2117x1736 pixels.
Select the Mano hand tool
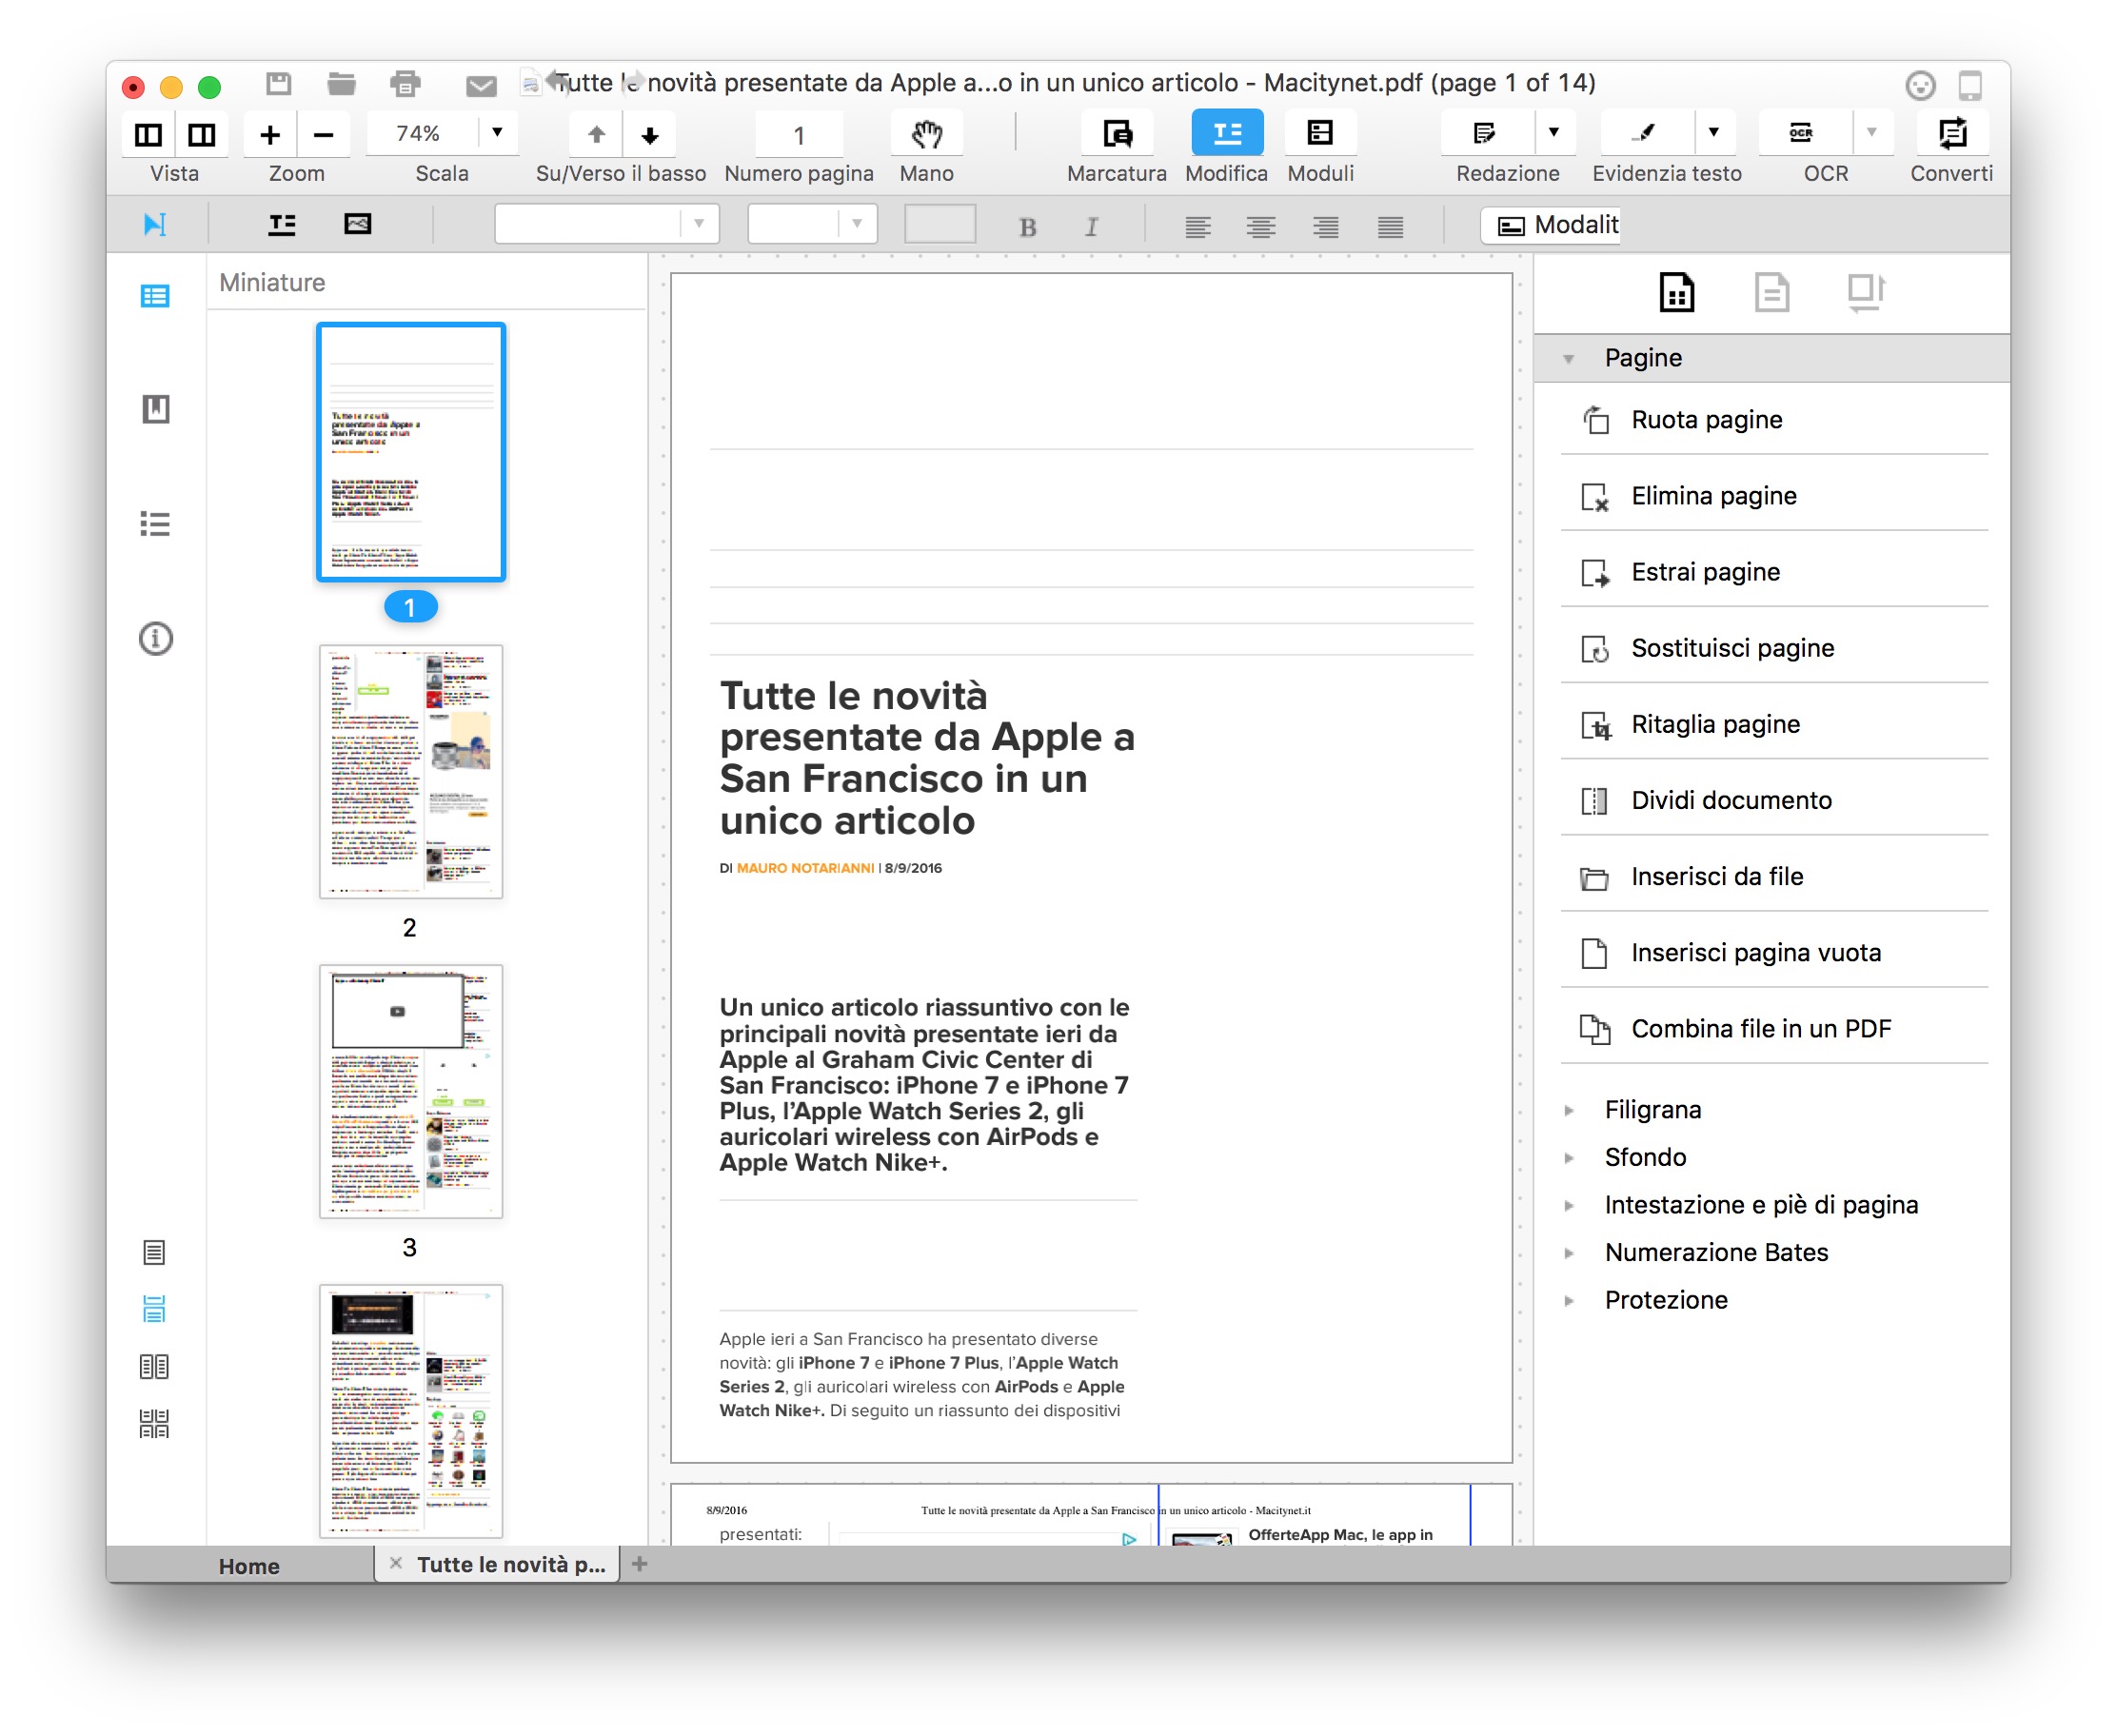926,134
